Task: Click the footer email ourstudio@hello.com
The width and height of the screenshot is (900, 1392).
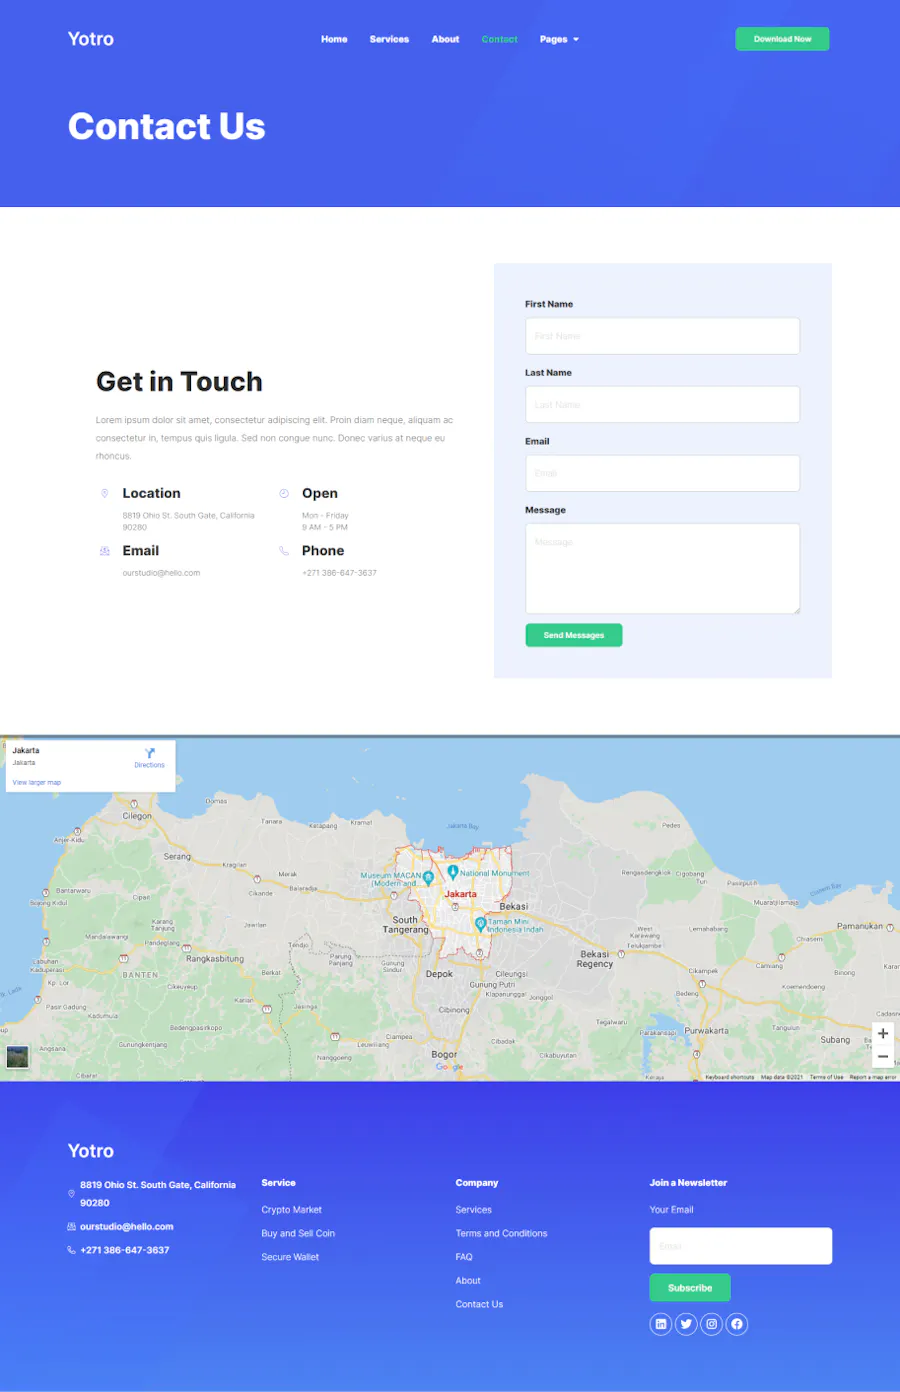Action: coord(127,1227)
